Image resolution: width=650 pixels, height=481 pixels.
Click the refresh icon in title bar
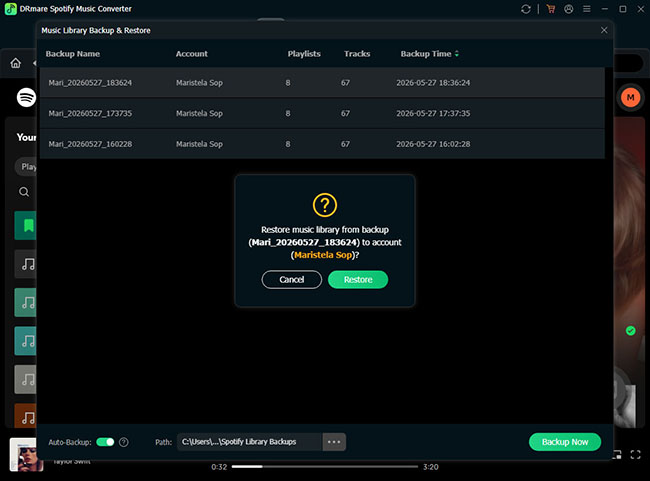526,9
